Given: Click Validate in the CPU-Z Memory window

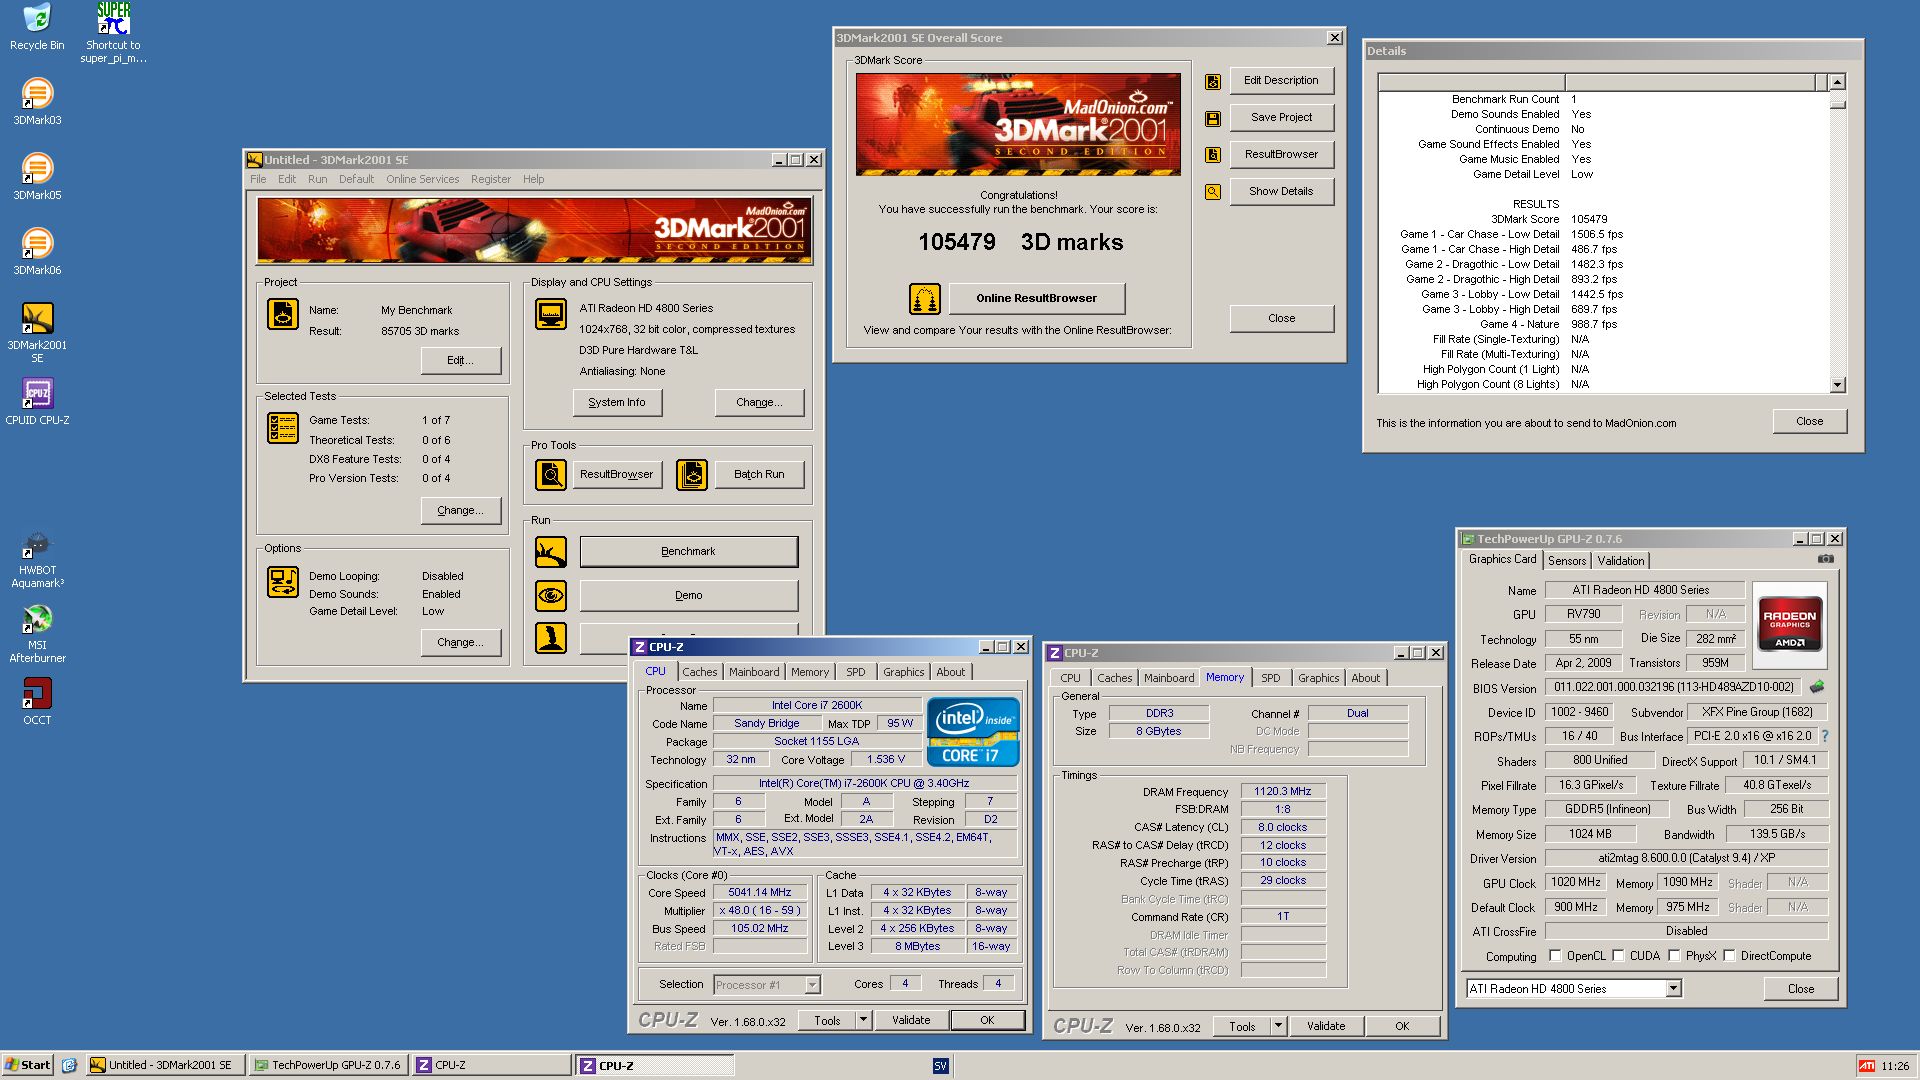Looking at the screenshot, I should (x=1325, y=1026).
